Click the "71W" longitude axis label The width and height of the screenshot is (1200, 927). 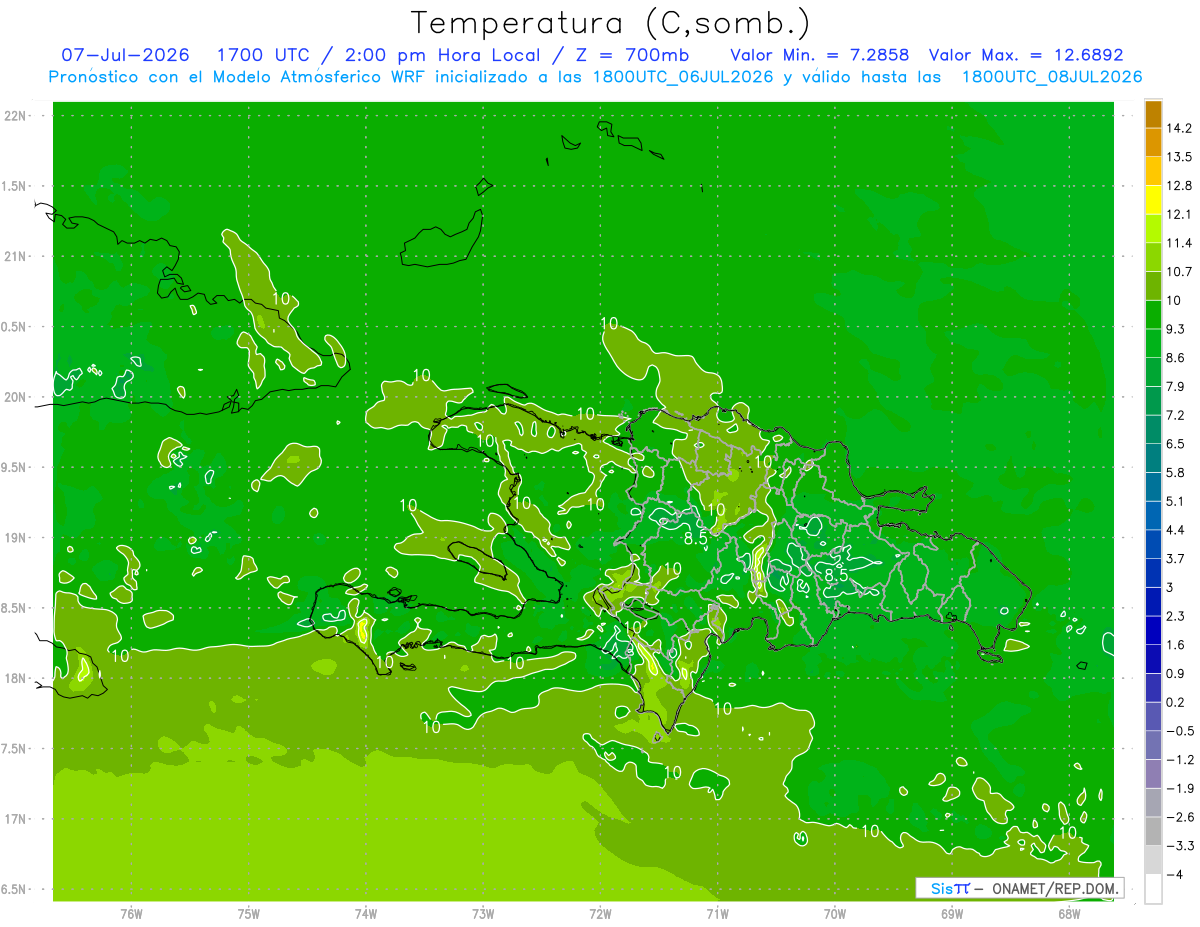click(x=717, y=914)
